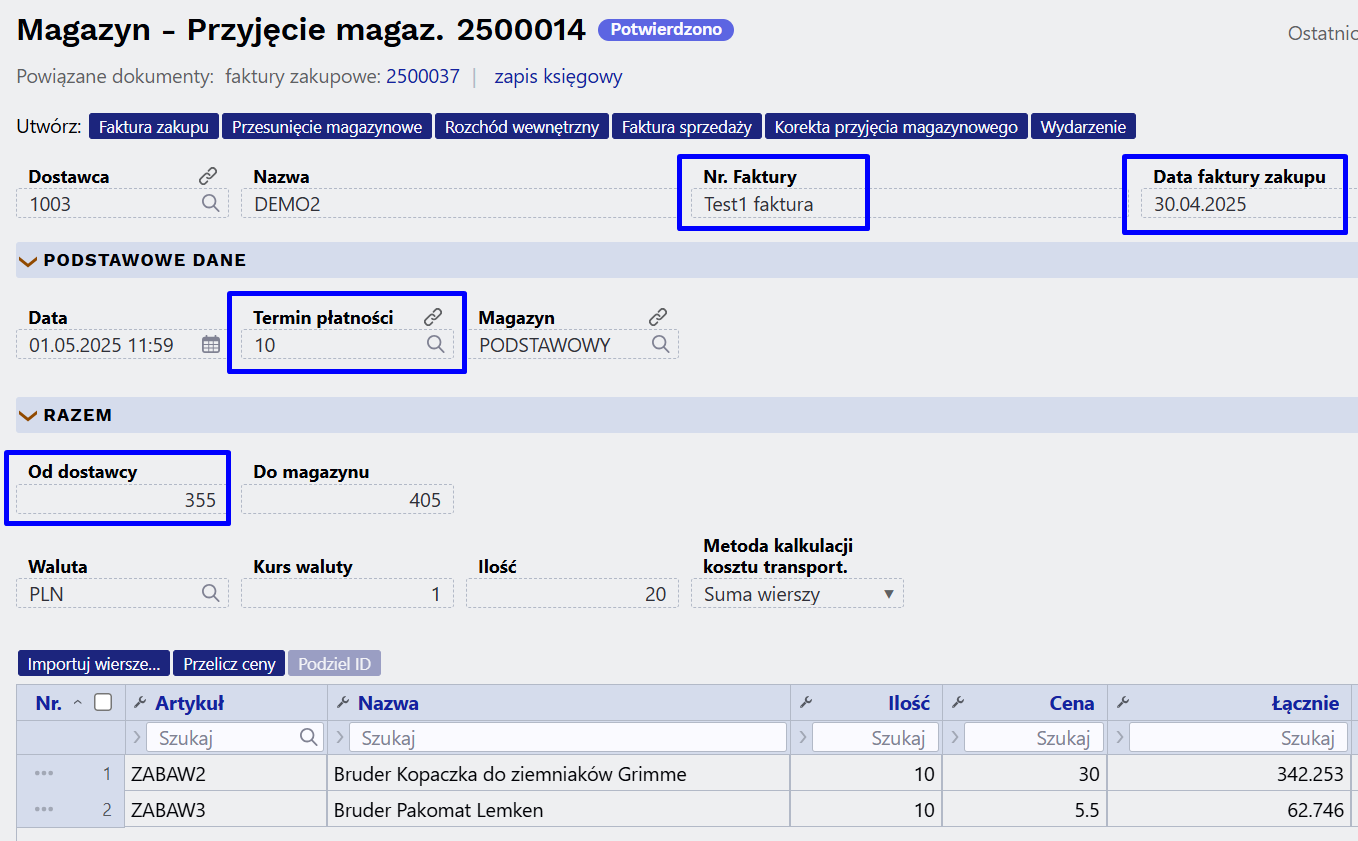Create Faktura sprzedaży
Screen dimensions: 1358x841
click(687, 127)
